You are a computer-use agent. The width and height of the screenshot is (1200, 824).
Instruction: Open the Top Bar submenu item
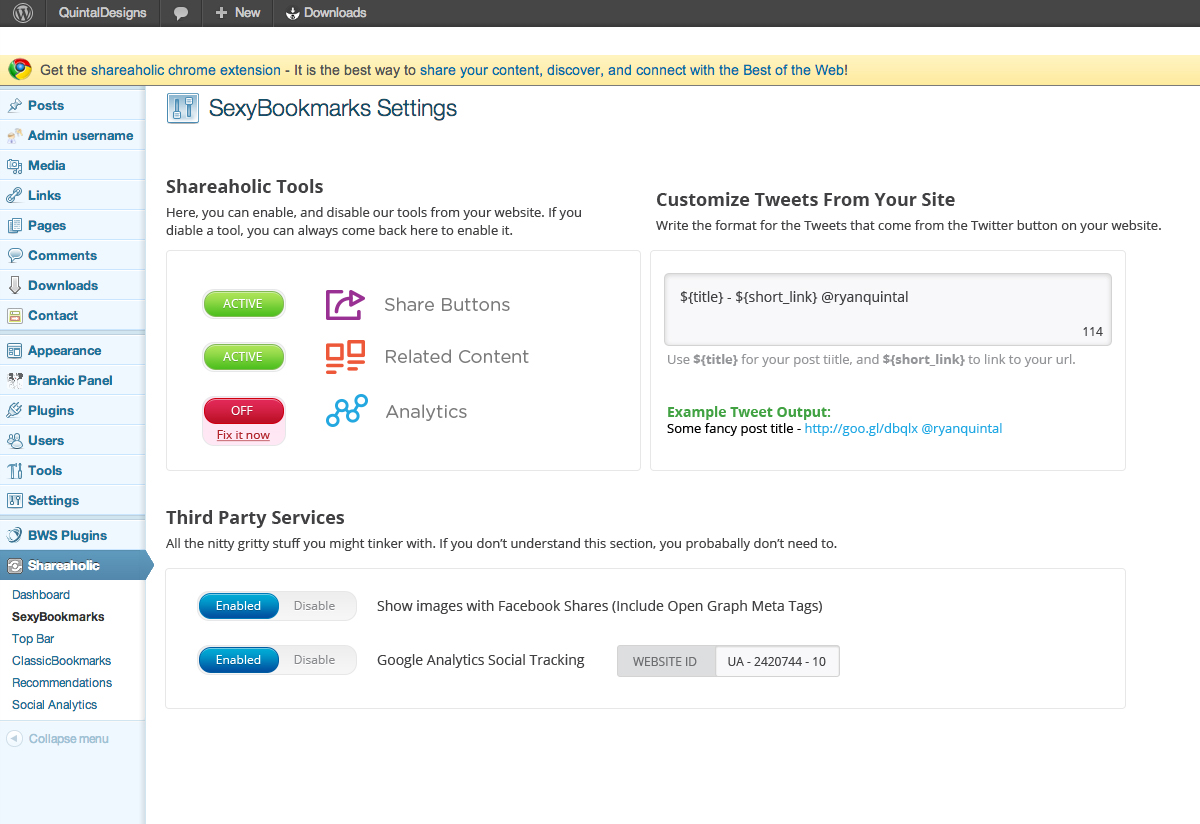coord(33,639)
